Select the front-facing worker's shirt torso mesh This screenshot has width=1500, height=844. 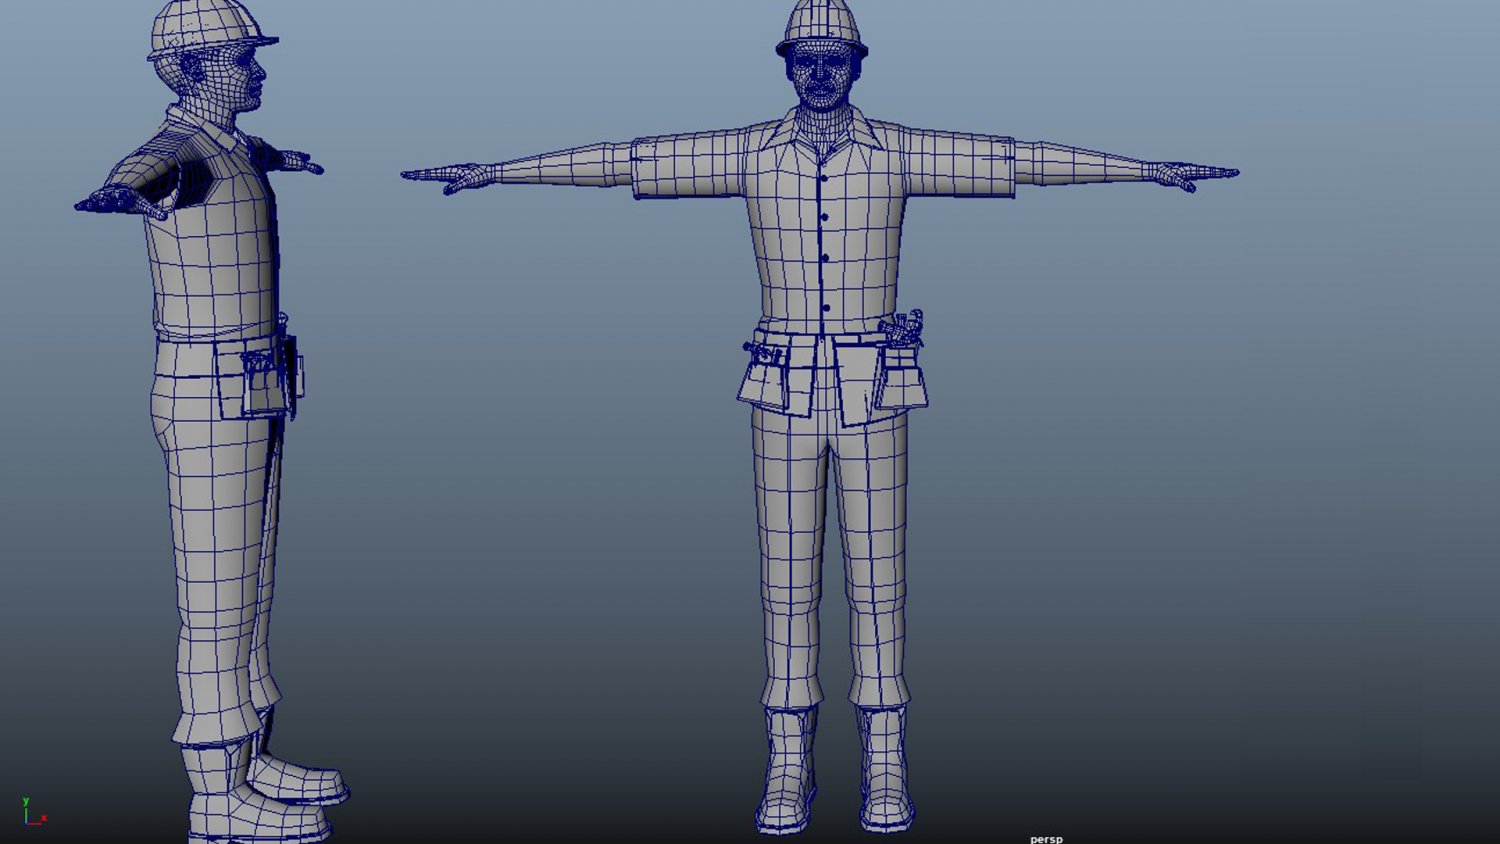tap(827, 225)
